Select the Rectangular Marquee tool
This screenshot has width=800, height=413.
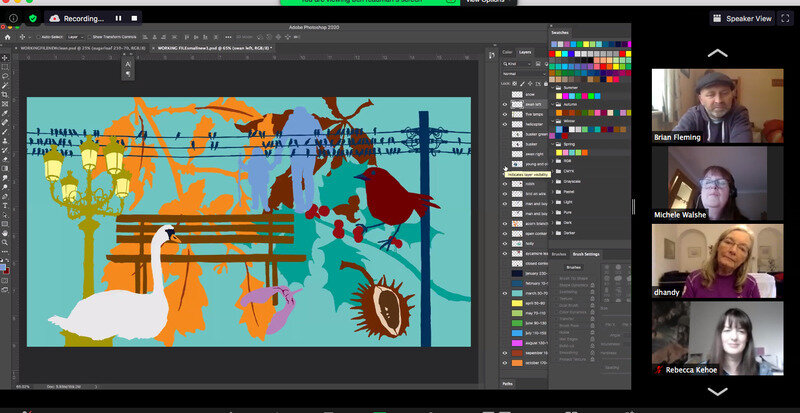coord(5,66)
